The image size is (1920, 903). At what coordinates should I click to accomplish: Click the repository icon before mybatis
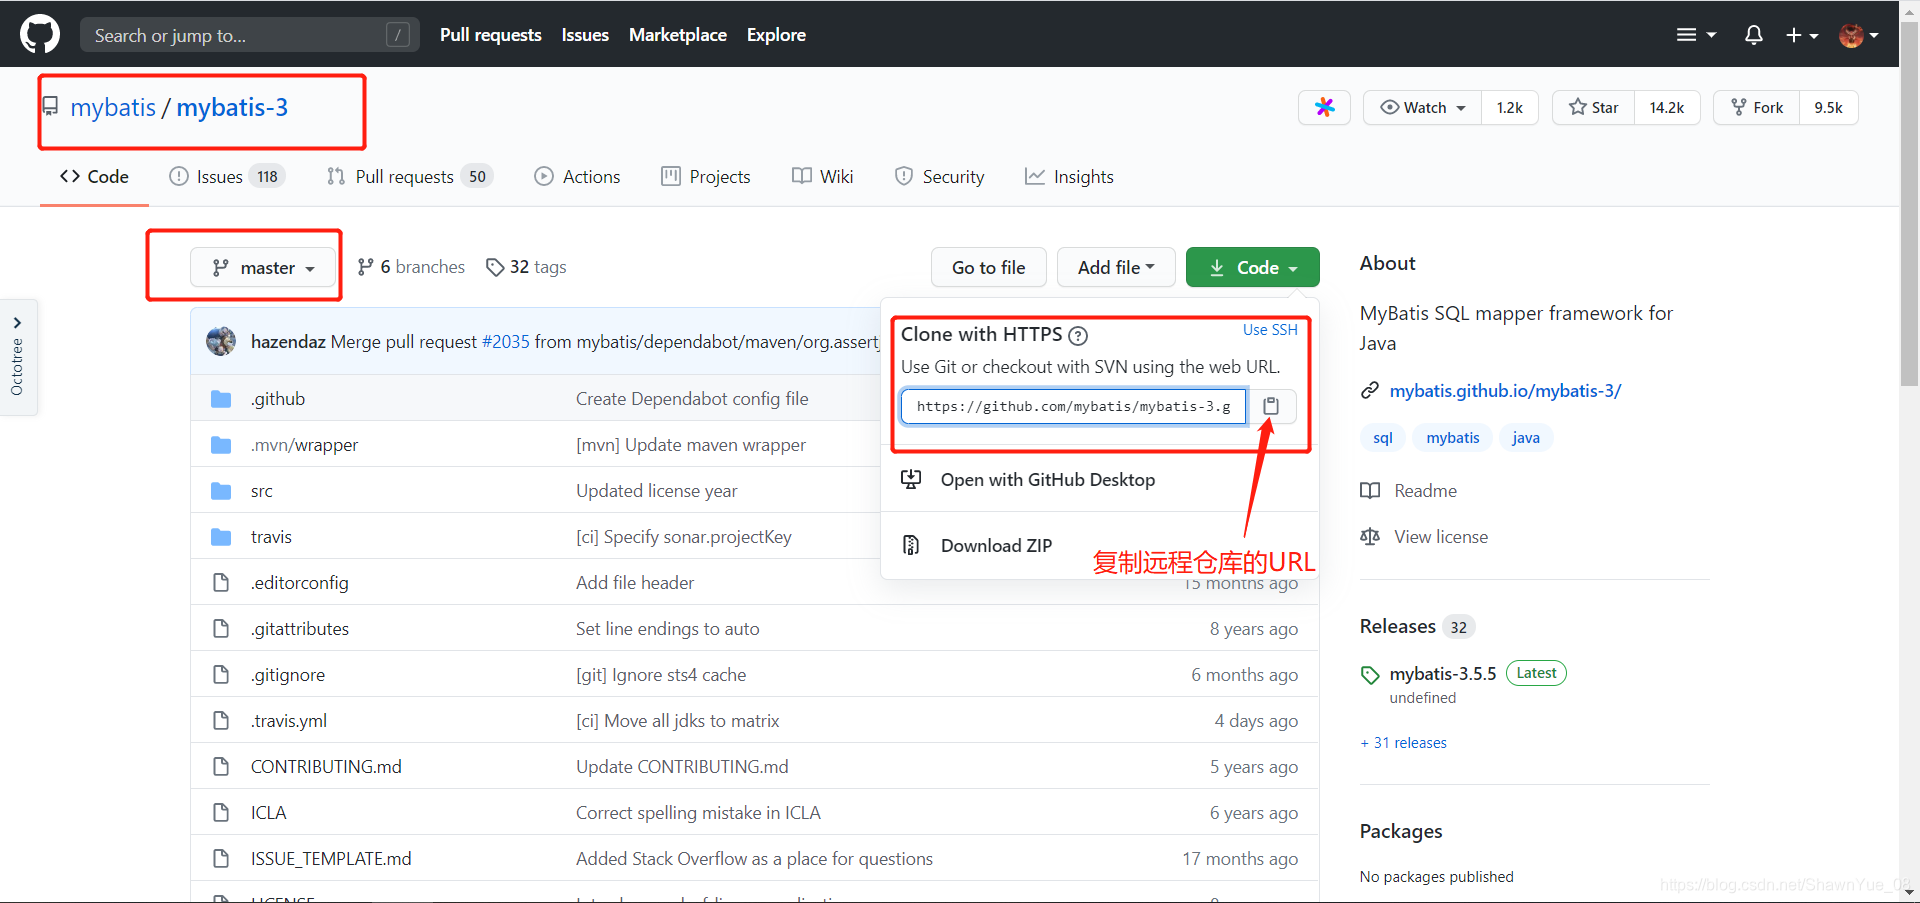pos(50,107)
